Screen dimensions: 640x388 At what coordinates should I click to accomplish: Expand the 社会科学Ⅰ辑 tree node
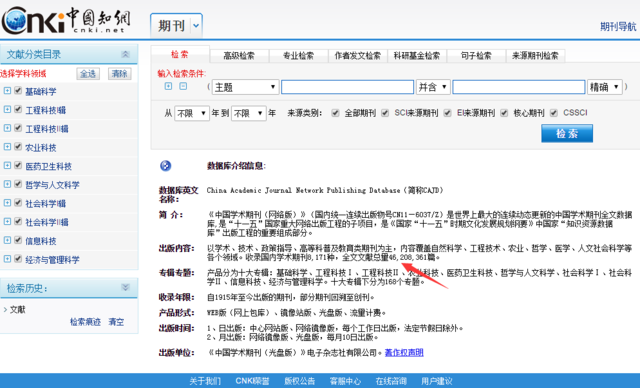tap(7, 203)
